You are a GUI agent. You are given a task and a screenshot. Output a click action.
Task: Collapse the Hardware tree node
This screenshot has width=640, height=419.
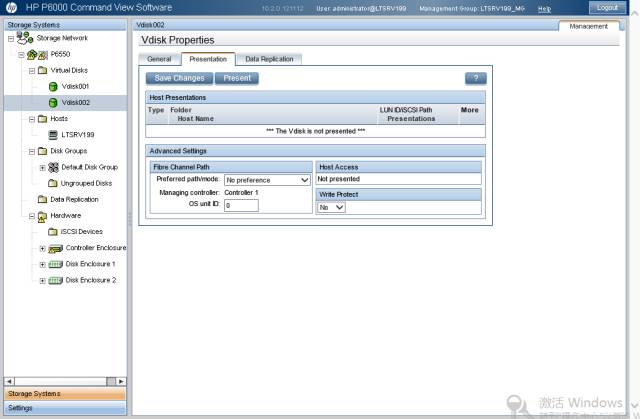[x=32, y=216]
